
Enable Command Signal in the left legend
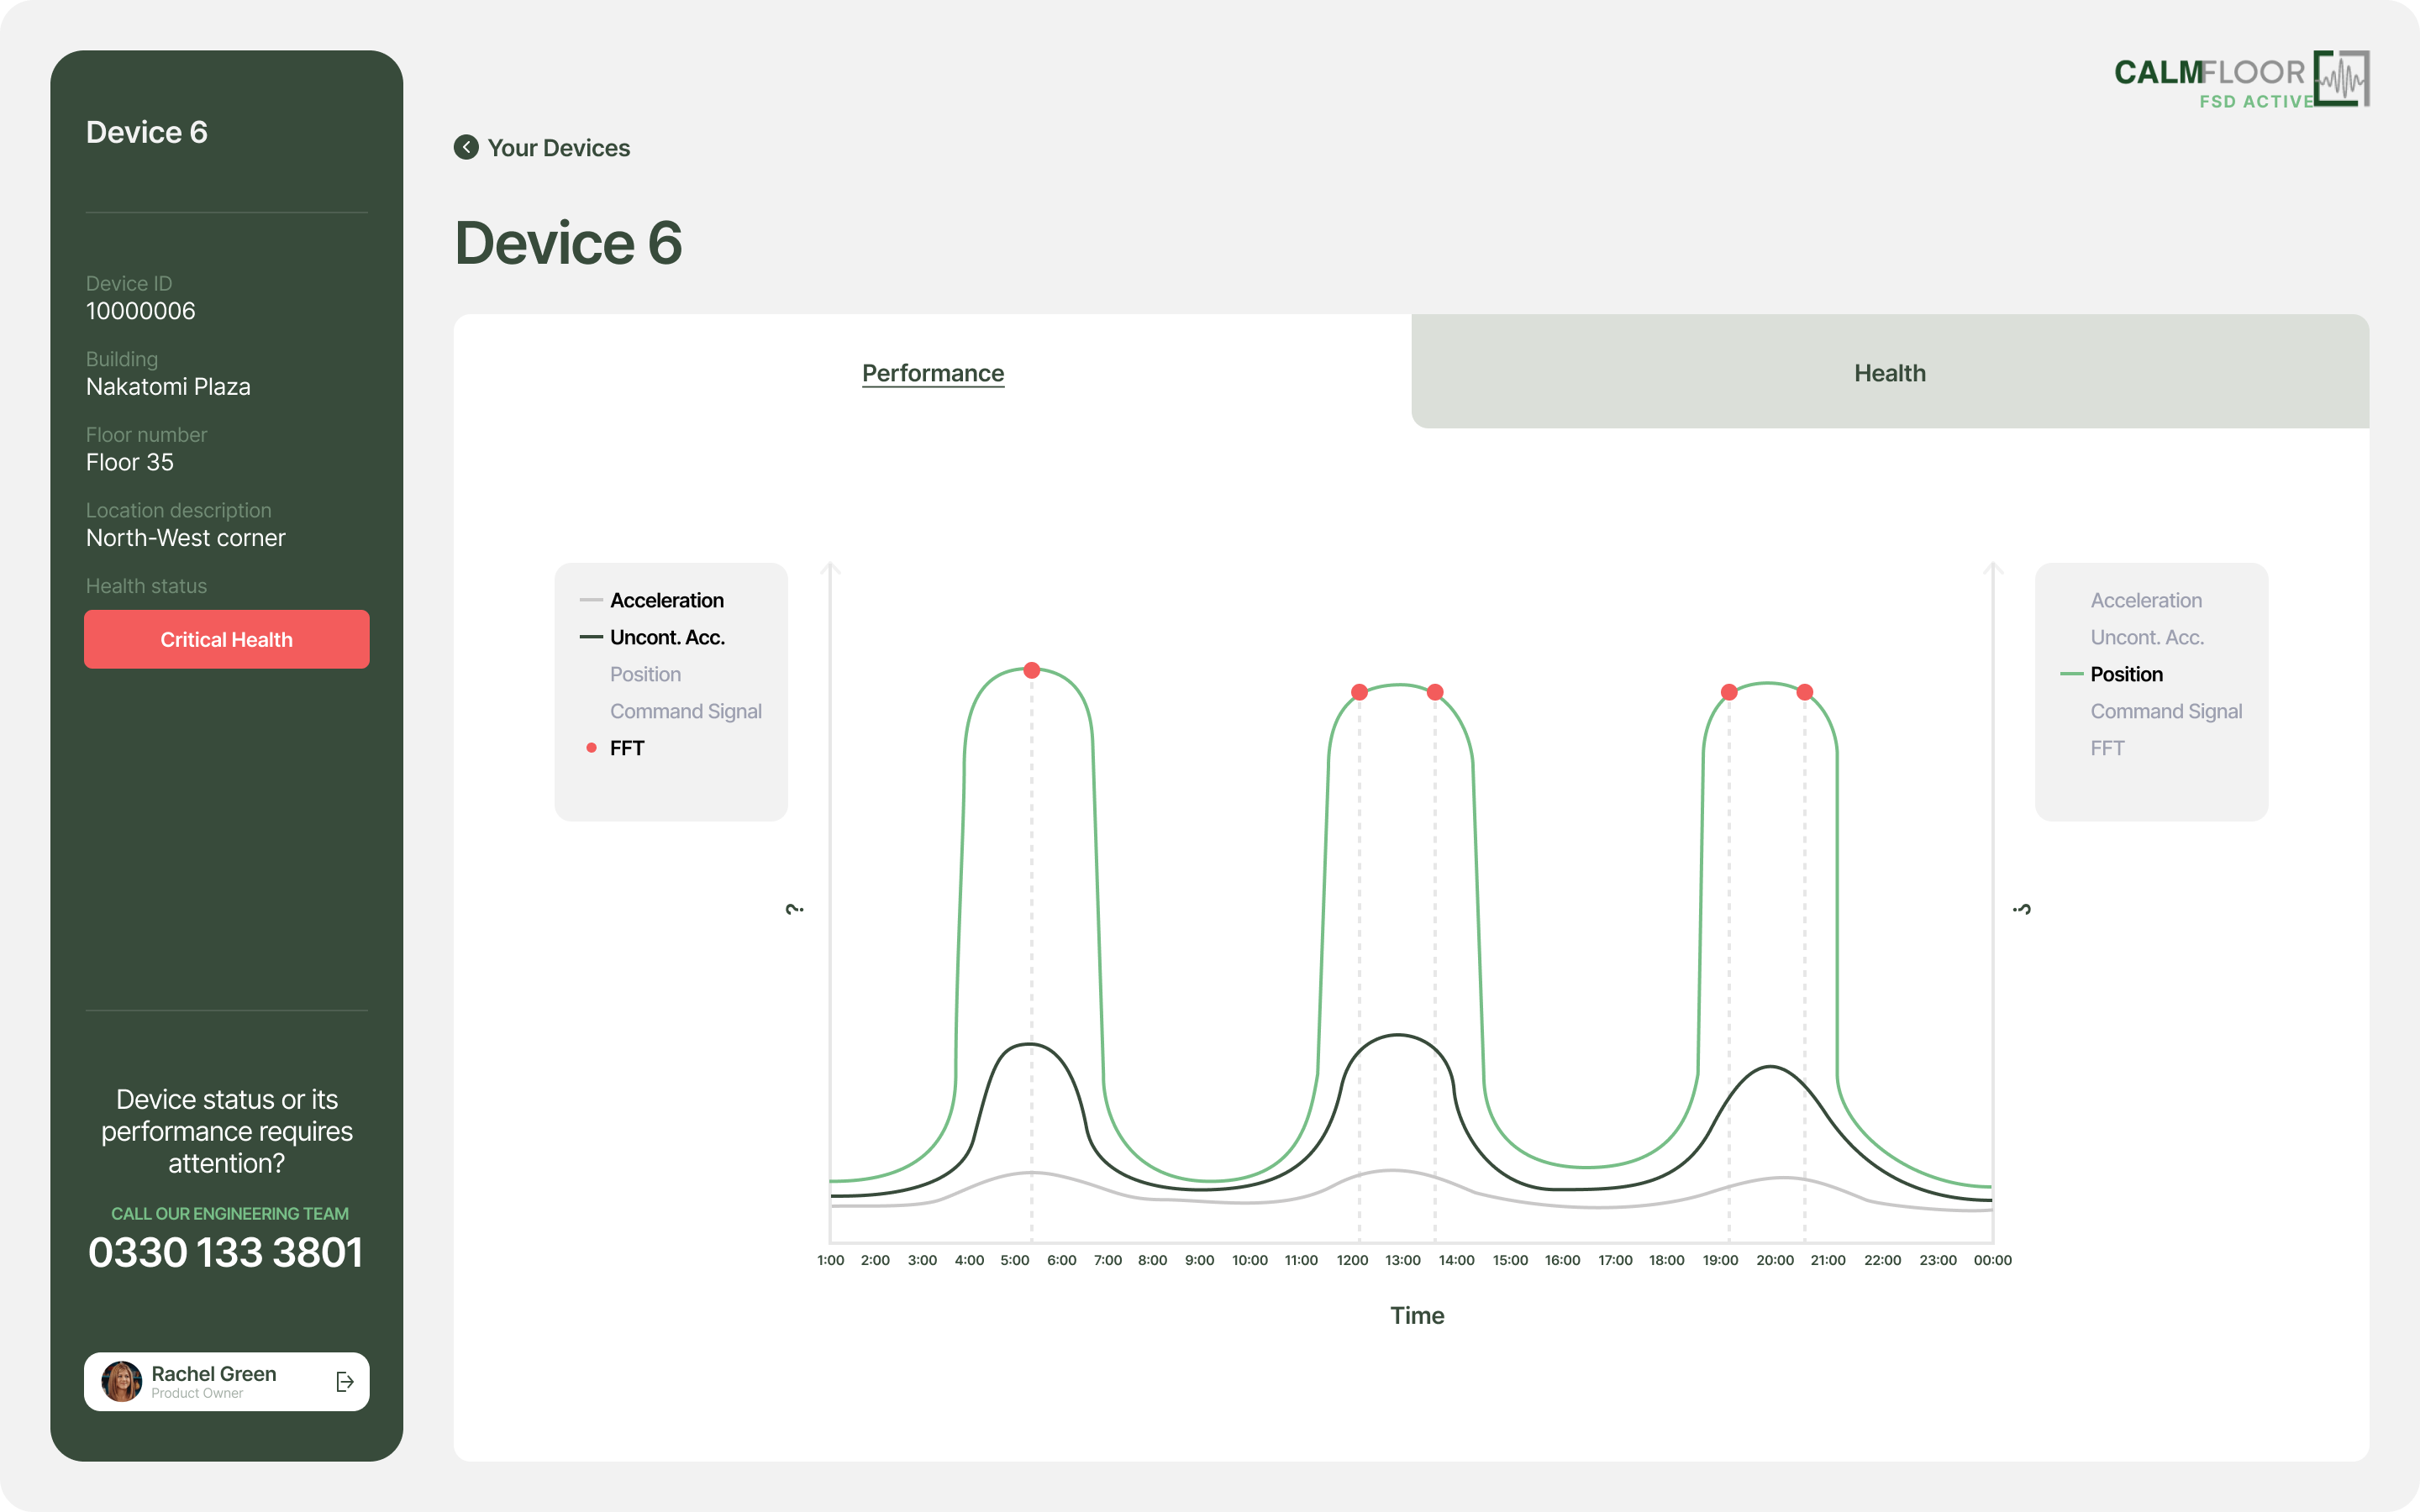coord(686,711)
